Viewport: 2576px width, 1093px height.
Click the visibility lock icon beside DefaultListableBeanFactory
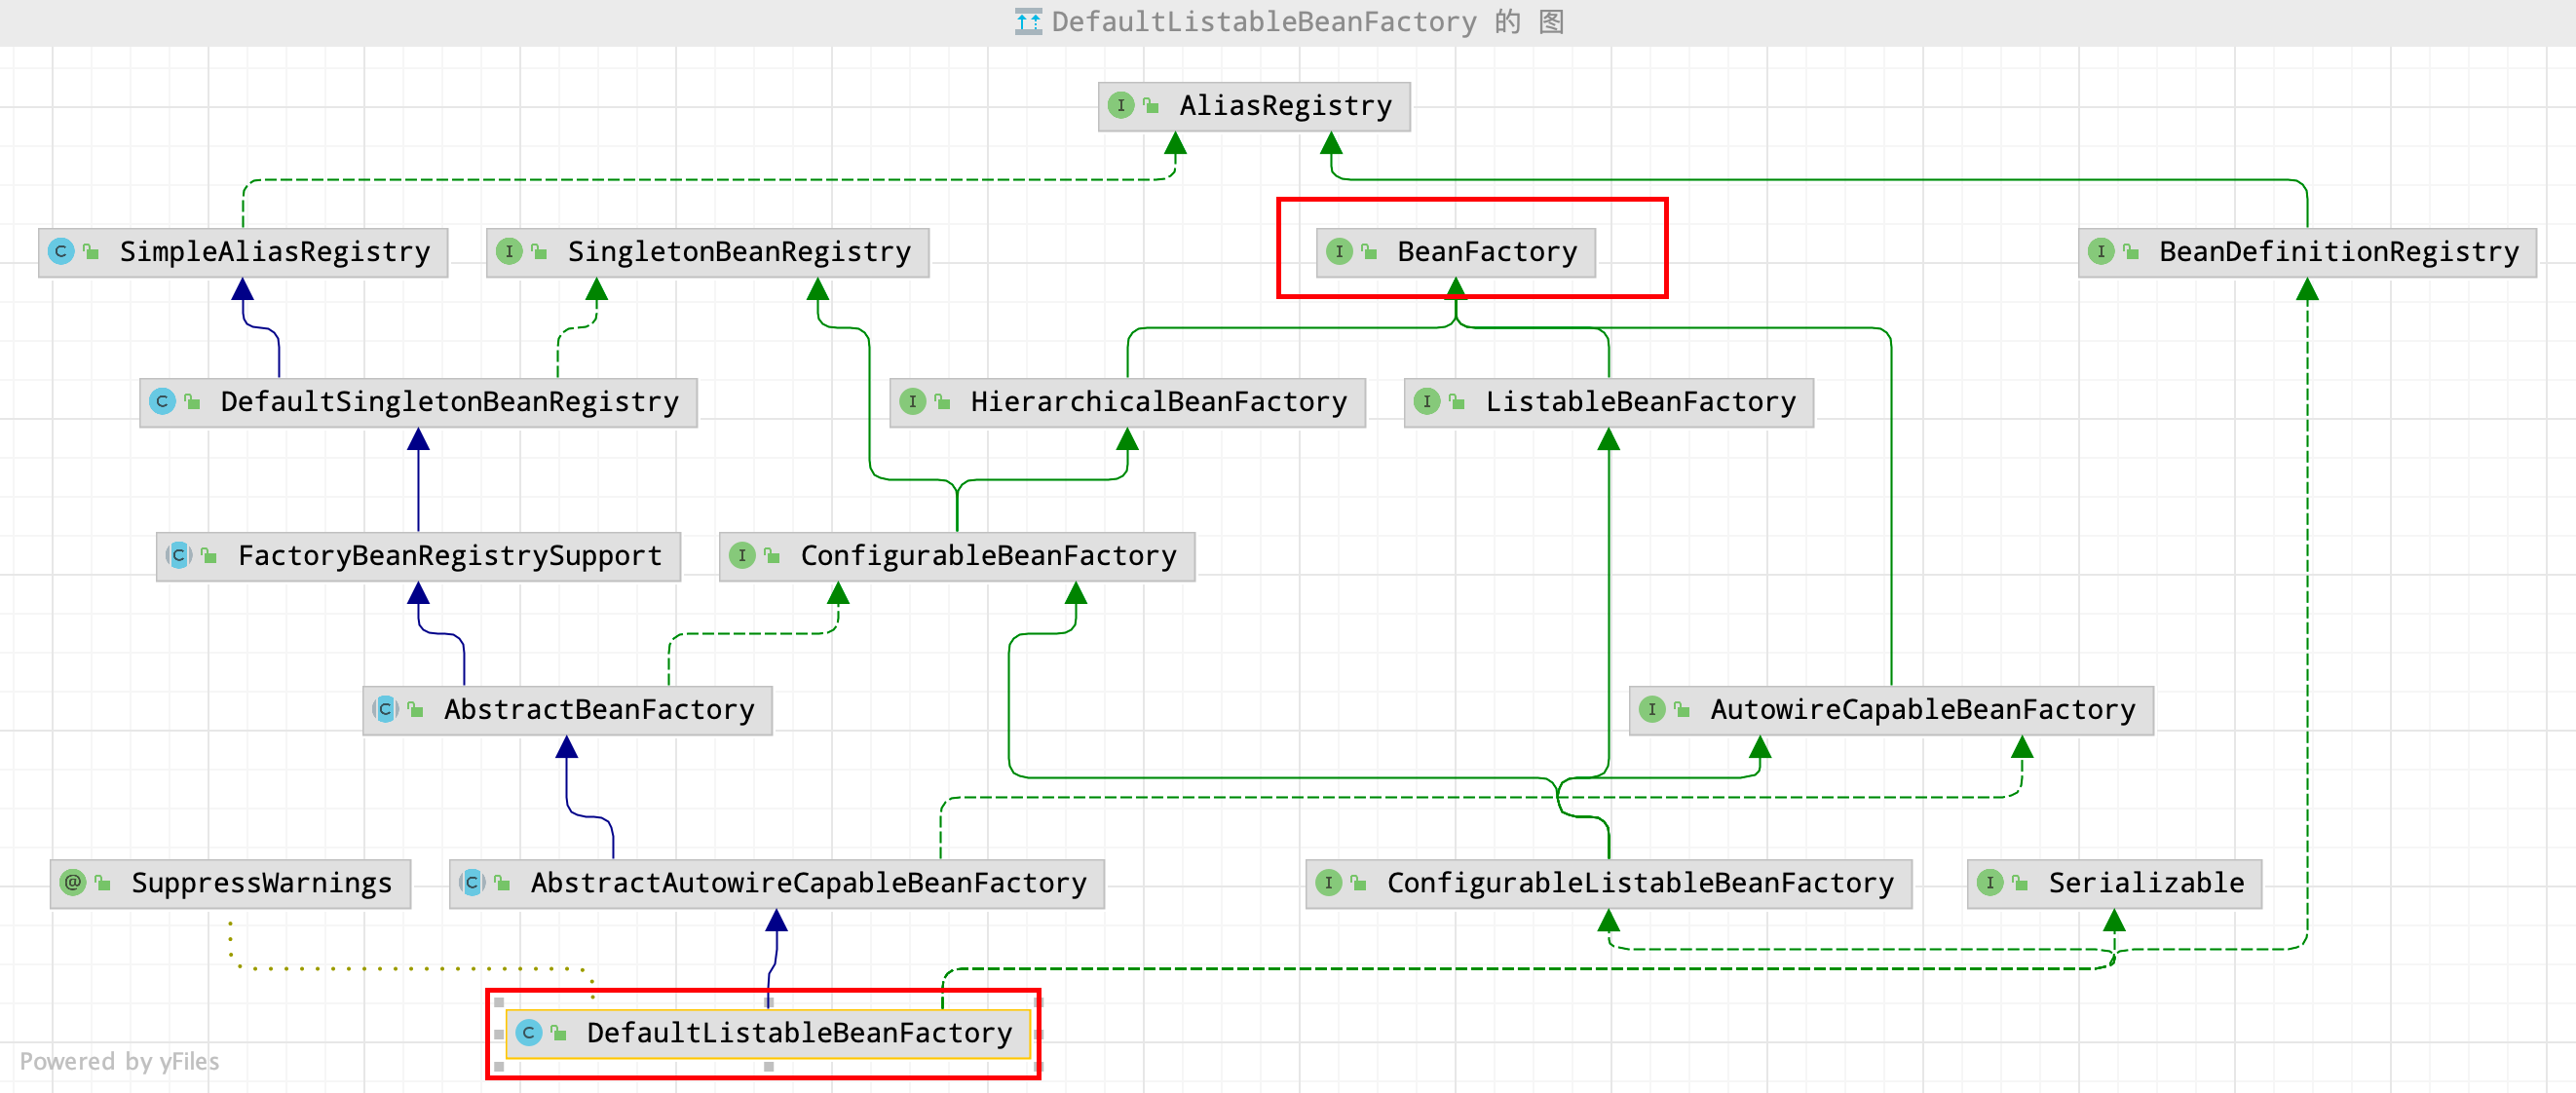(x=559, y=1033)
